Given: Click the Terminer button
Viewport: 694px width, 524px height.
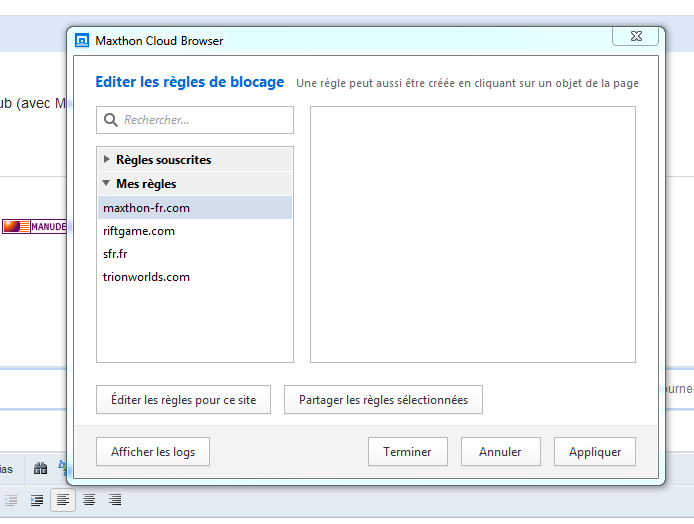Looking at the screenshot, I should point(408,451).
